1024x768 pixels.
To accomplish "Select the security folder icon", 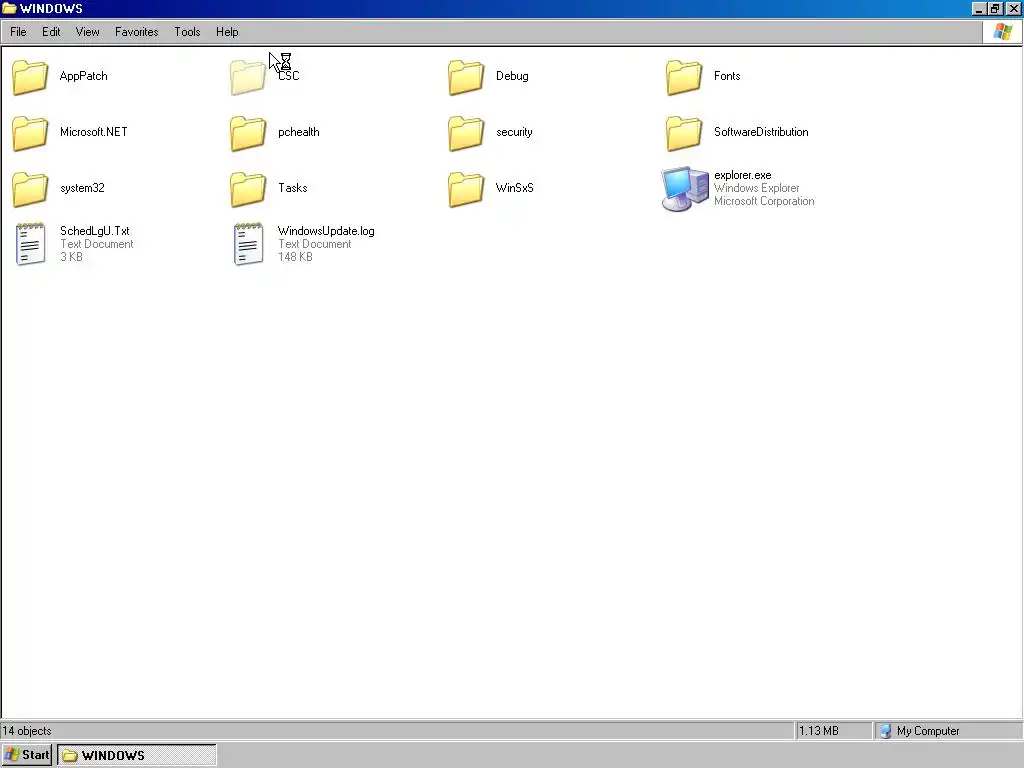I will point(466,133).
